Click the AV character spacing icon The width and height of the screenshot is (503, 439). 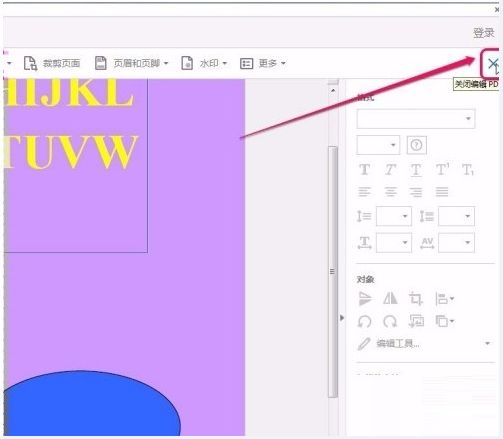point(427,243)
